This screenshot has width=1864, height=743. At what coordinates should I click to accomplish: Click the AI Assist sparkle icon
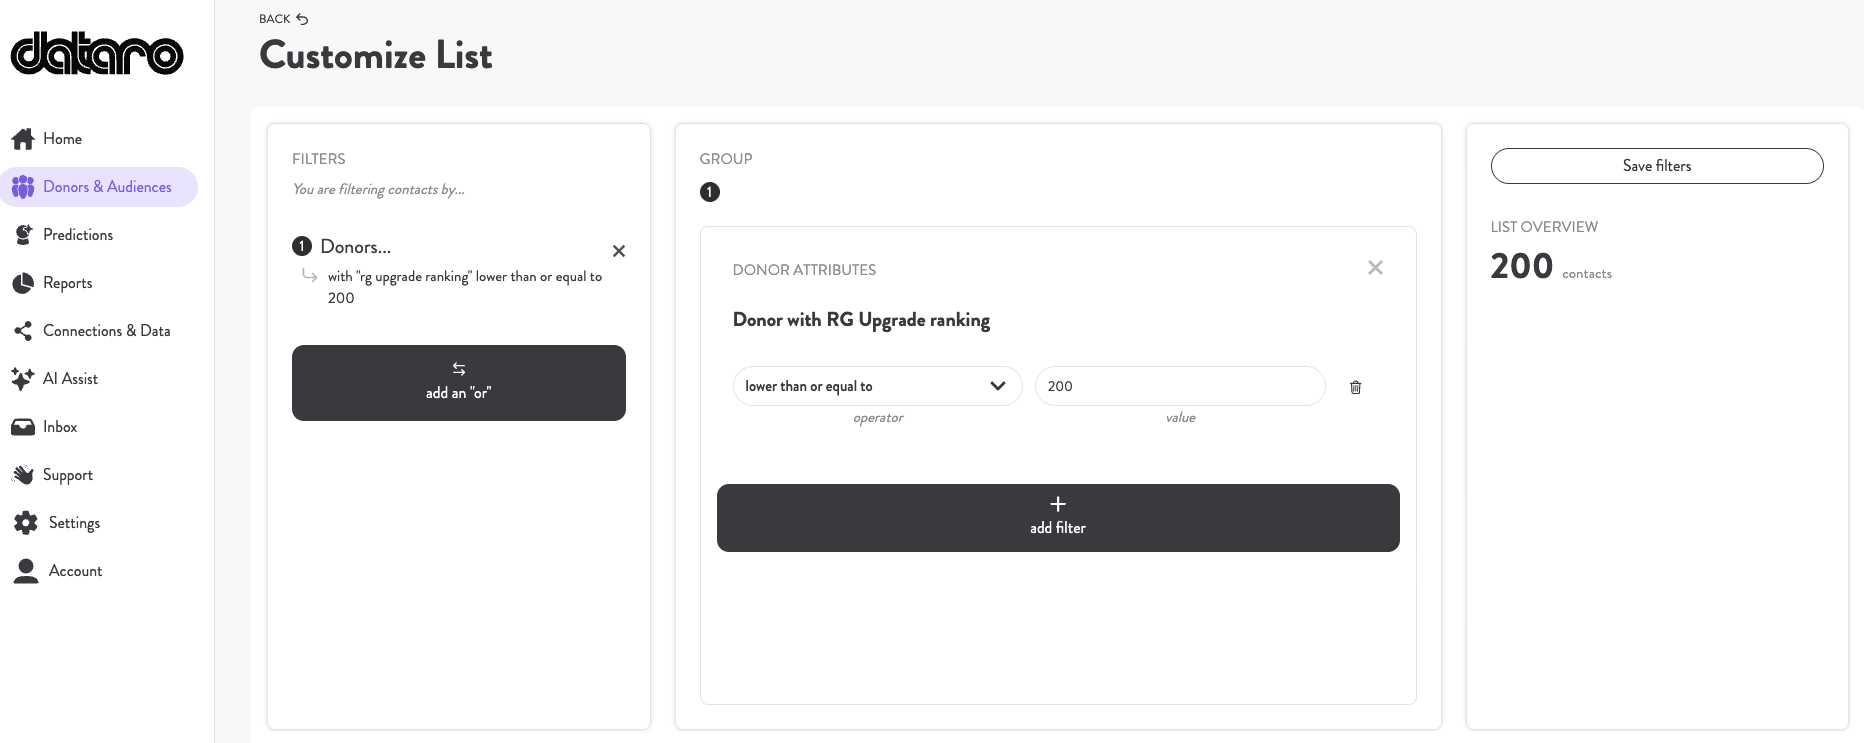[x=23, y=379]
